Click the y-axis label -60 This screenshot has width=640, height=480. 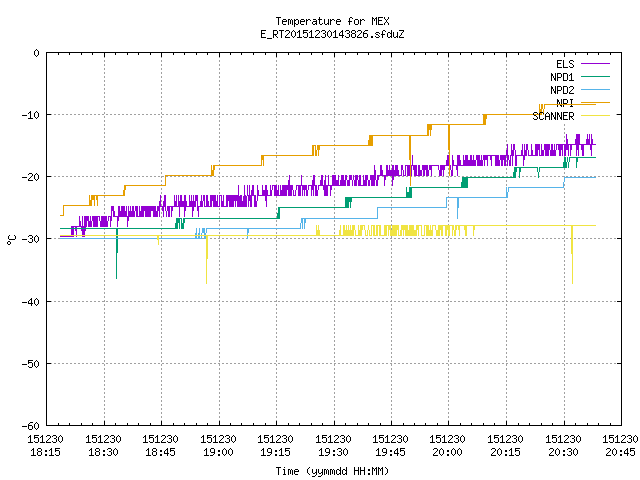click(x=31, y=426)
